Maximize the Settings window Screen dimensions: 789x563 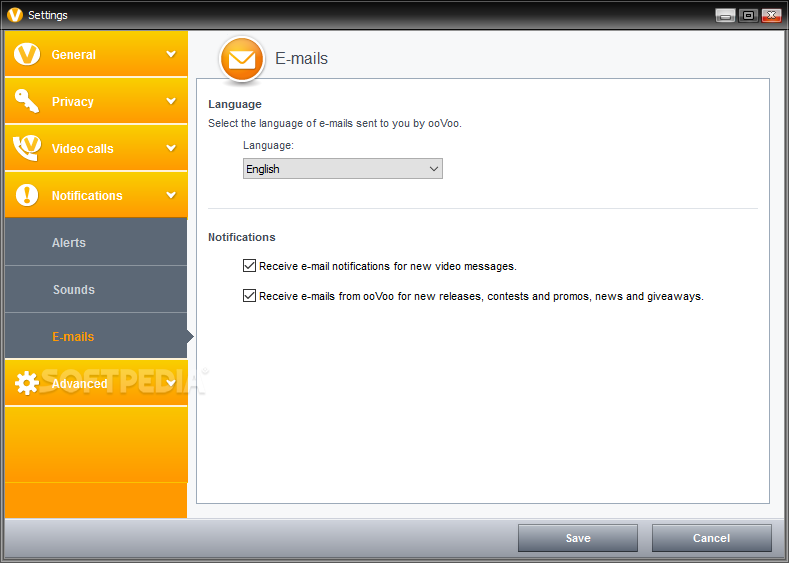coord(748,16)
